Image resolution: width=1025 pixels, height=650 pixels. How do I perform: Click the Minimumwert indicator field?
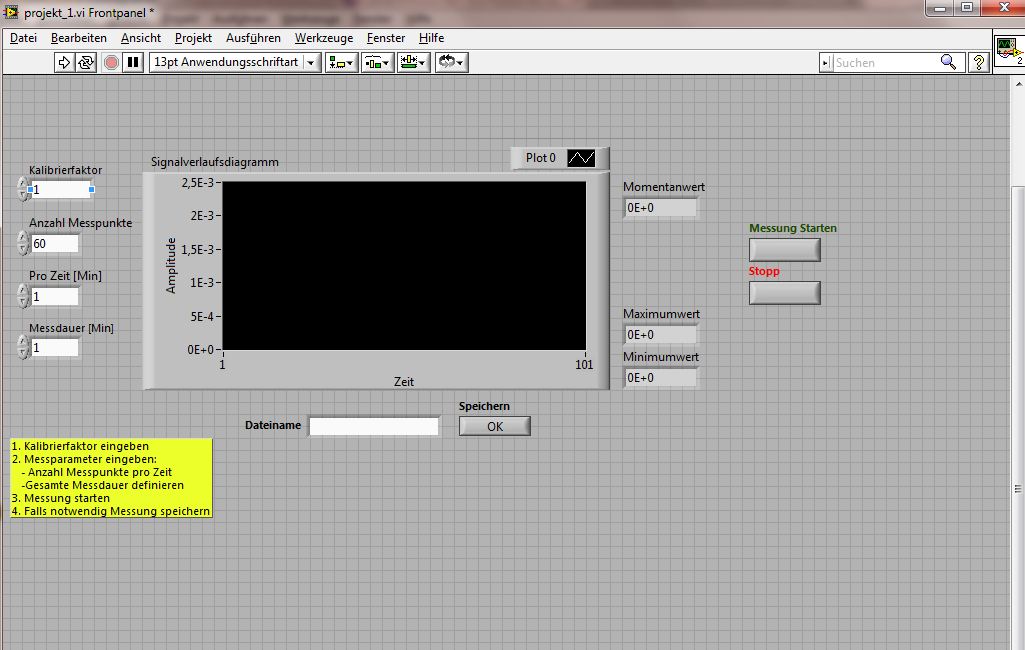[660, 378]
